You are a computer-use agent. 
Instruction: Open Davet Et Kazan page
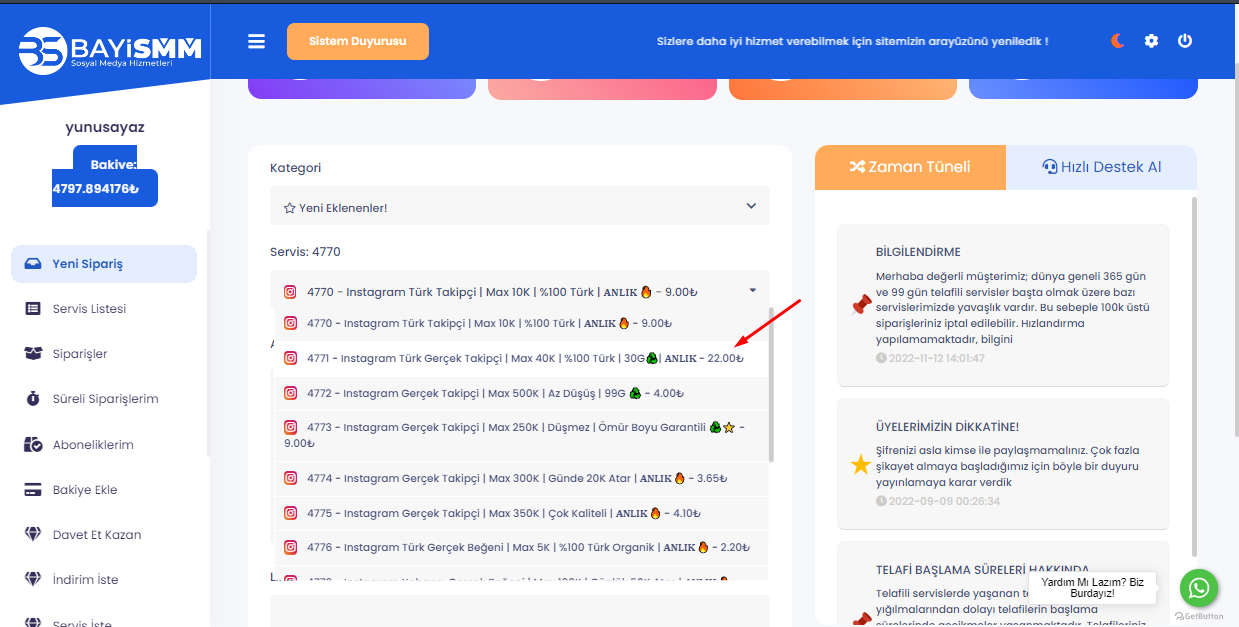click(x=97, y=535)
